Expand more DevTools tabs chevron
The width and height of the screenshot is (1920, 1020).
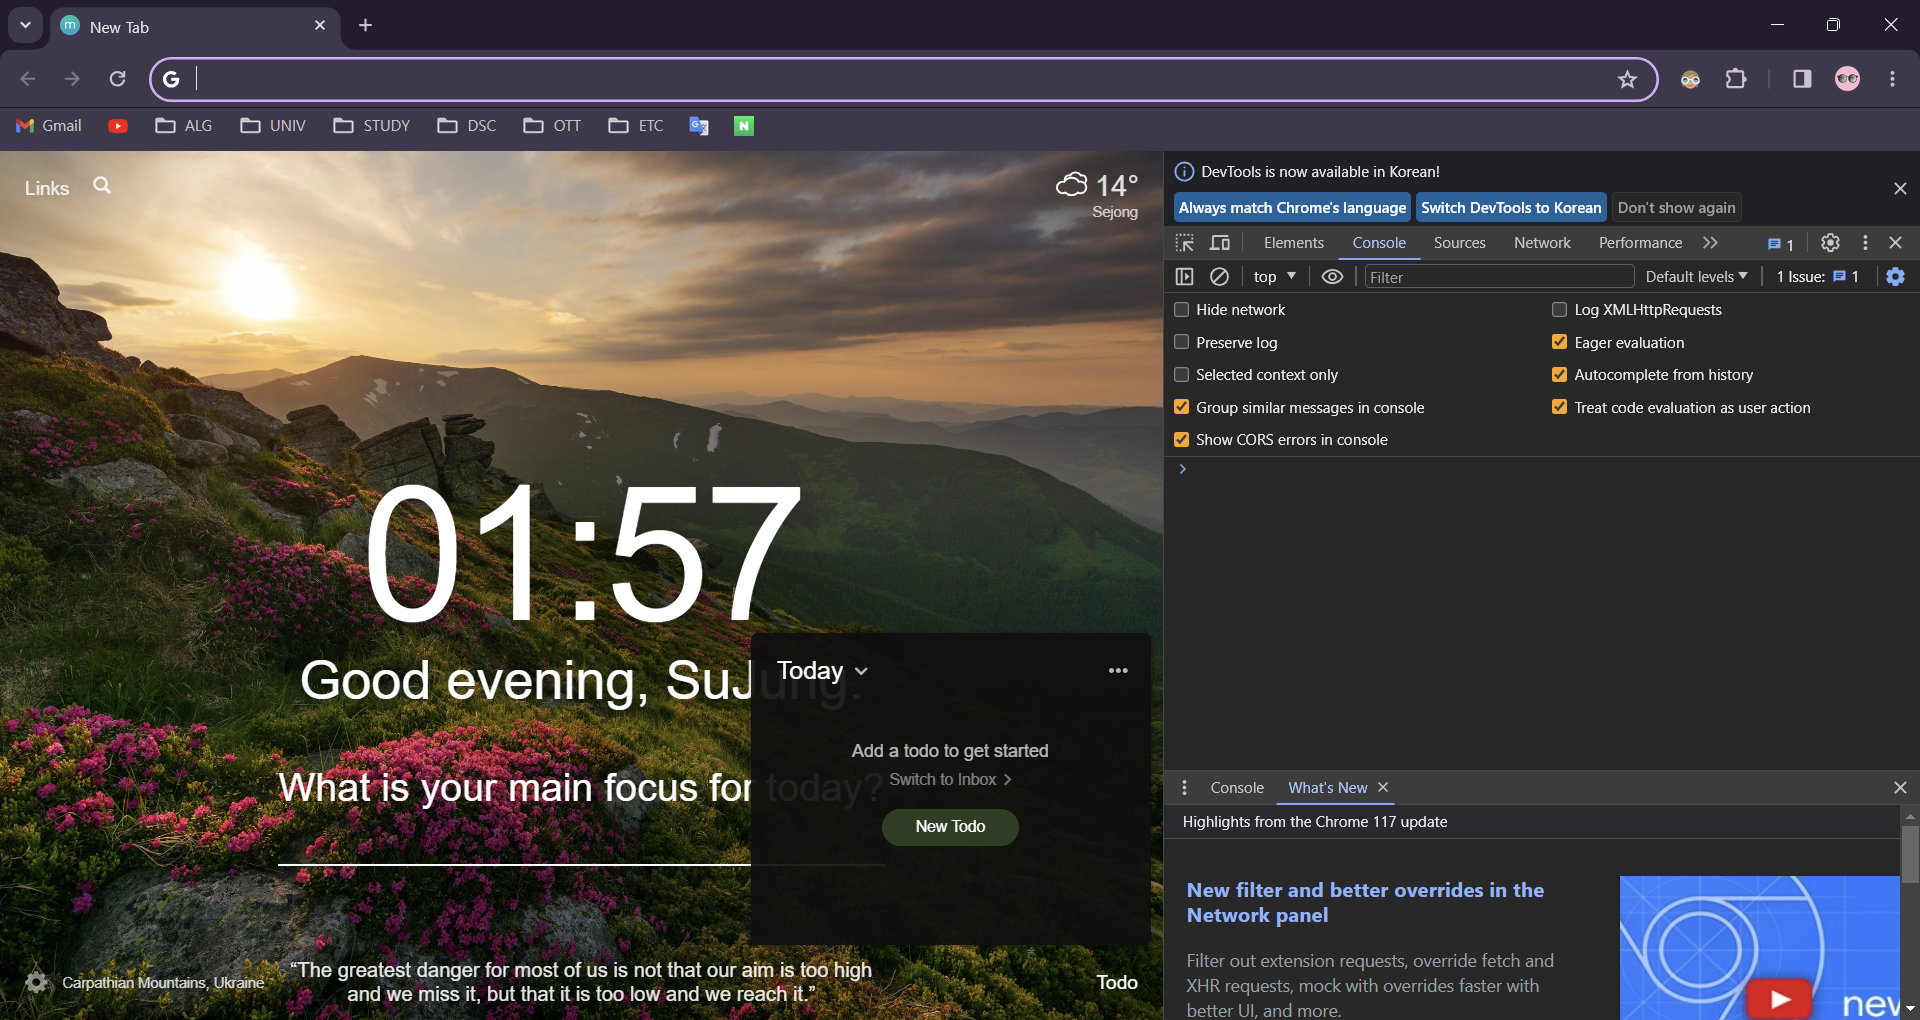tap(1710, 243)
